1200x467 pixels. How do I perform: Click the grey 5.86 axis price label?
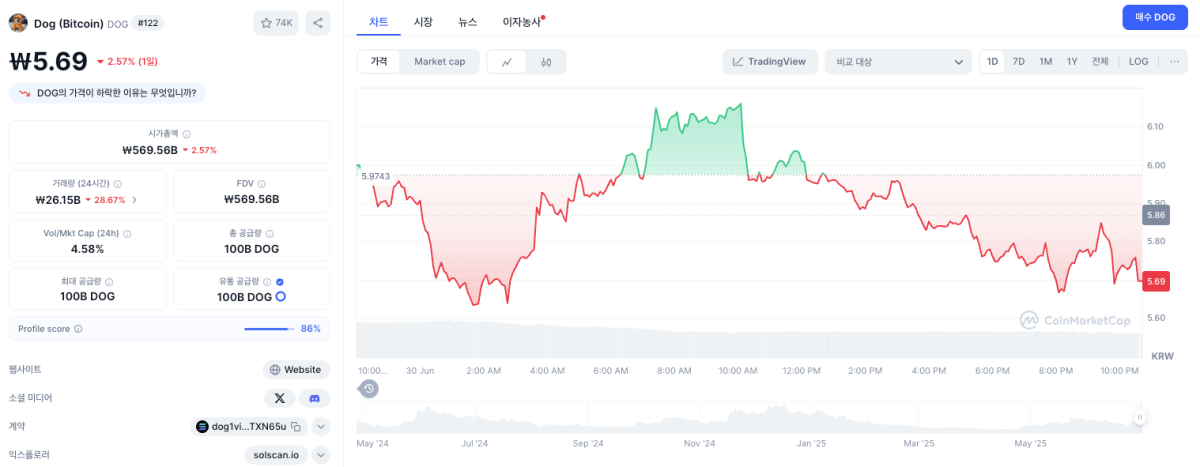click(1157, 214)
